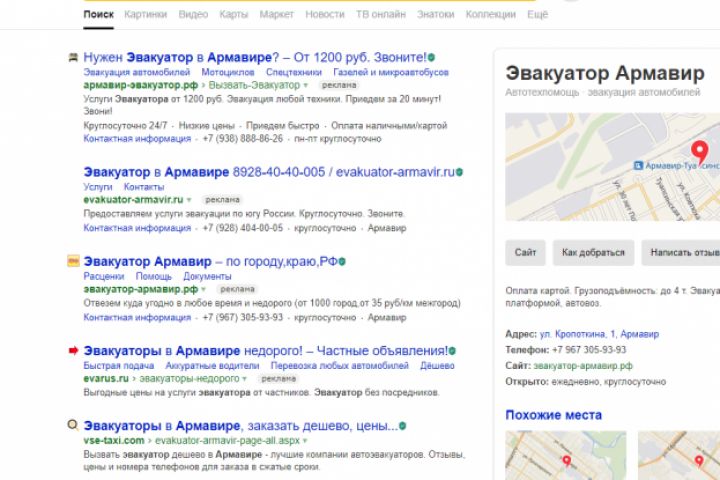
Task: Click the green badge after 'по городу,краю,РФ' title
Action: 342,261
